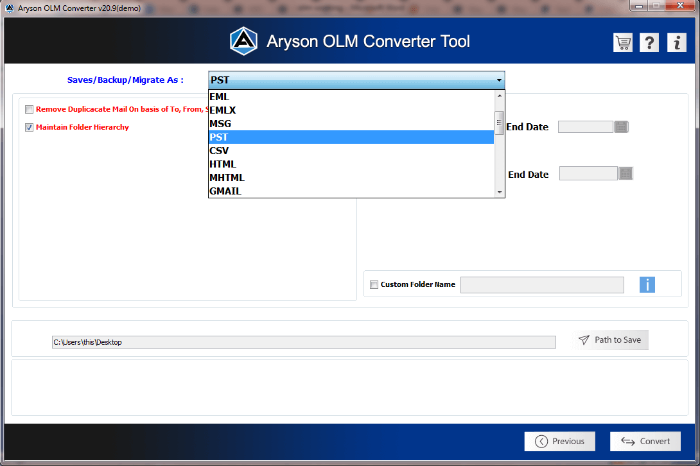Select the highlighted PST option

coord(351,137)
